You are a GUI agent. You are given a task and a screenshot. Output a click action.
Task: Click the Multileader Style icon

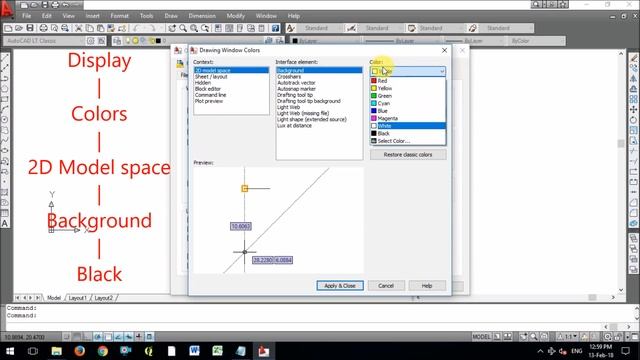(x=472, y=28)
